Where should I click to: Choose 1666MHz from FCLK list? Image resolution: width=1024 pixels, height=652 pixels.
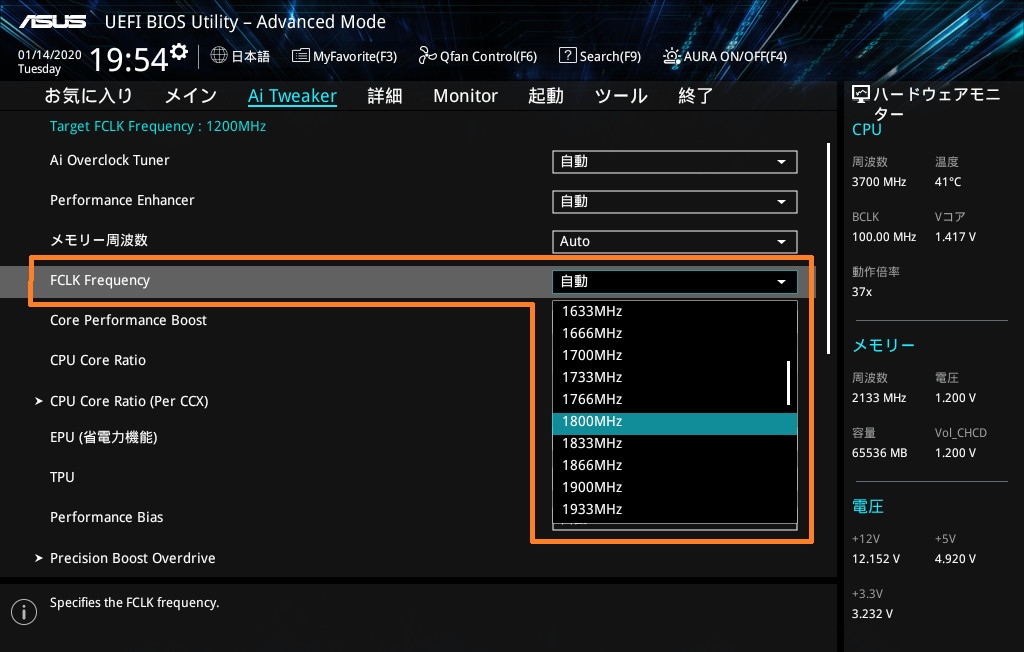pos(675,333)
